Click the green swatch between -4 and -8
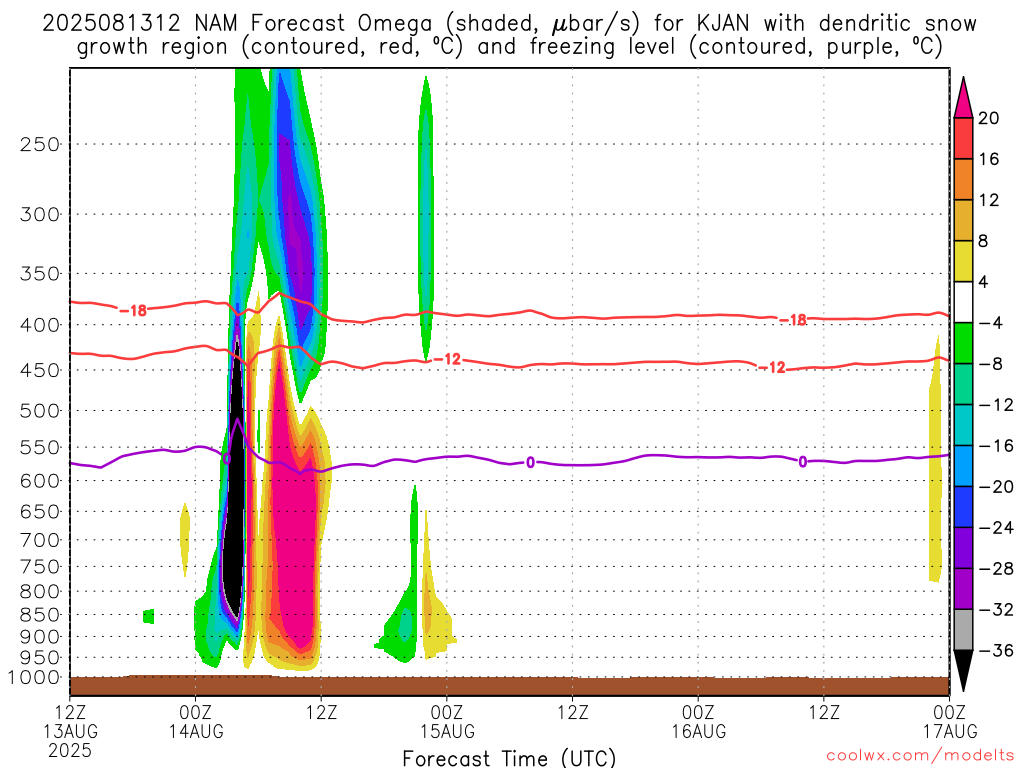The height and width of the screenshot is (768, 1024). pyautogui.click(x=963, y=344)
